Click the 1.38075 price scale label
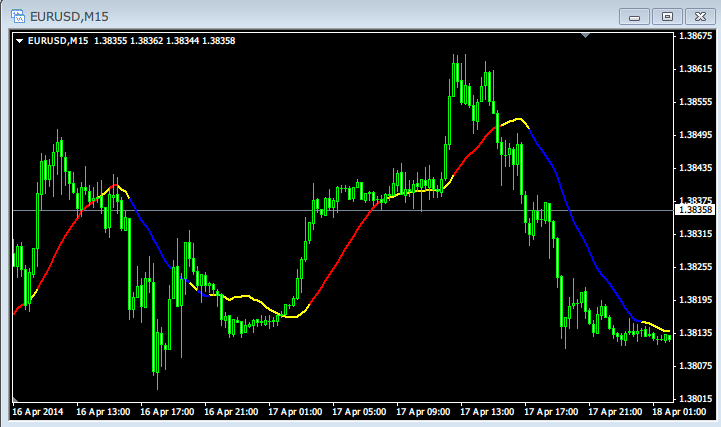The height and width of the screenshot is (427, 721). (x=696, y=366)
